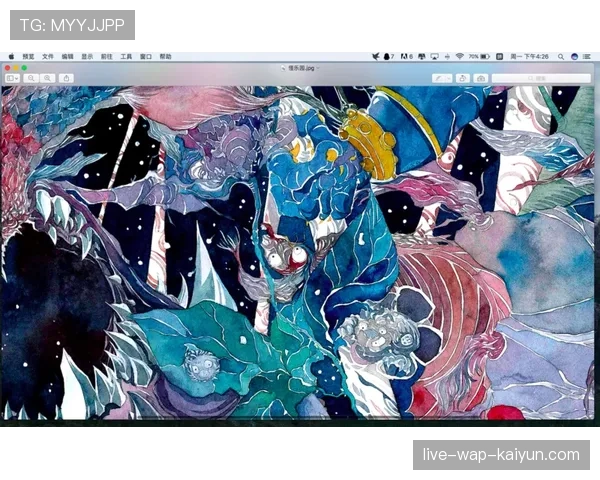
Task: Rotate the image with the rotate button
Action: 463,78
